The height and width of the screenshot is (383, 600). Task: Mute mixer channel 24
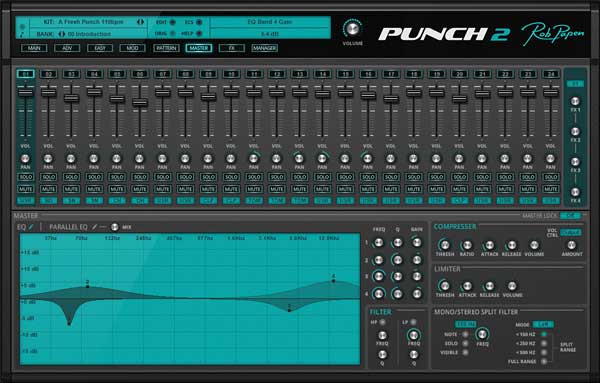[x=550, y=189]
